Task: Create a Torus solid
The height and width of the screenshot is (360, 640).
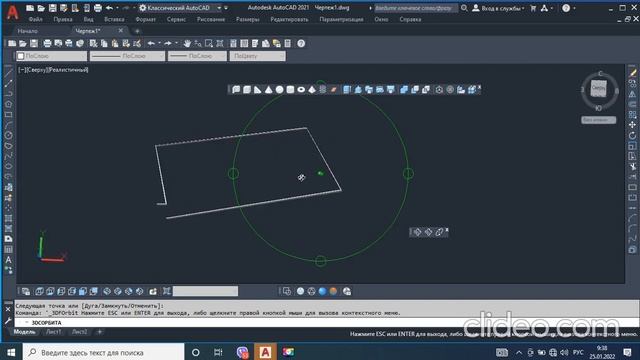Action: click(x=301, y=89)
